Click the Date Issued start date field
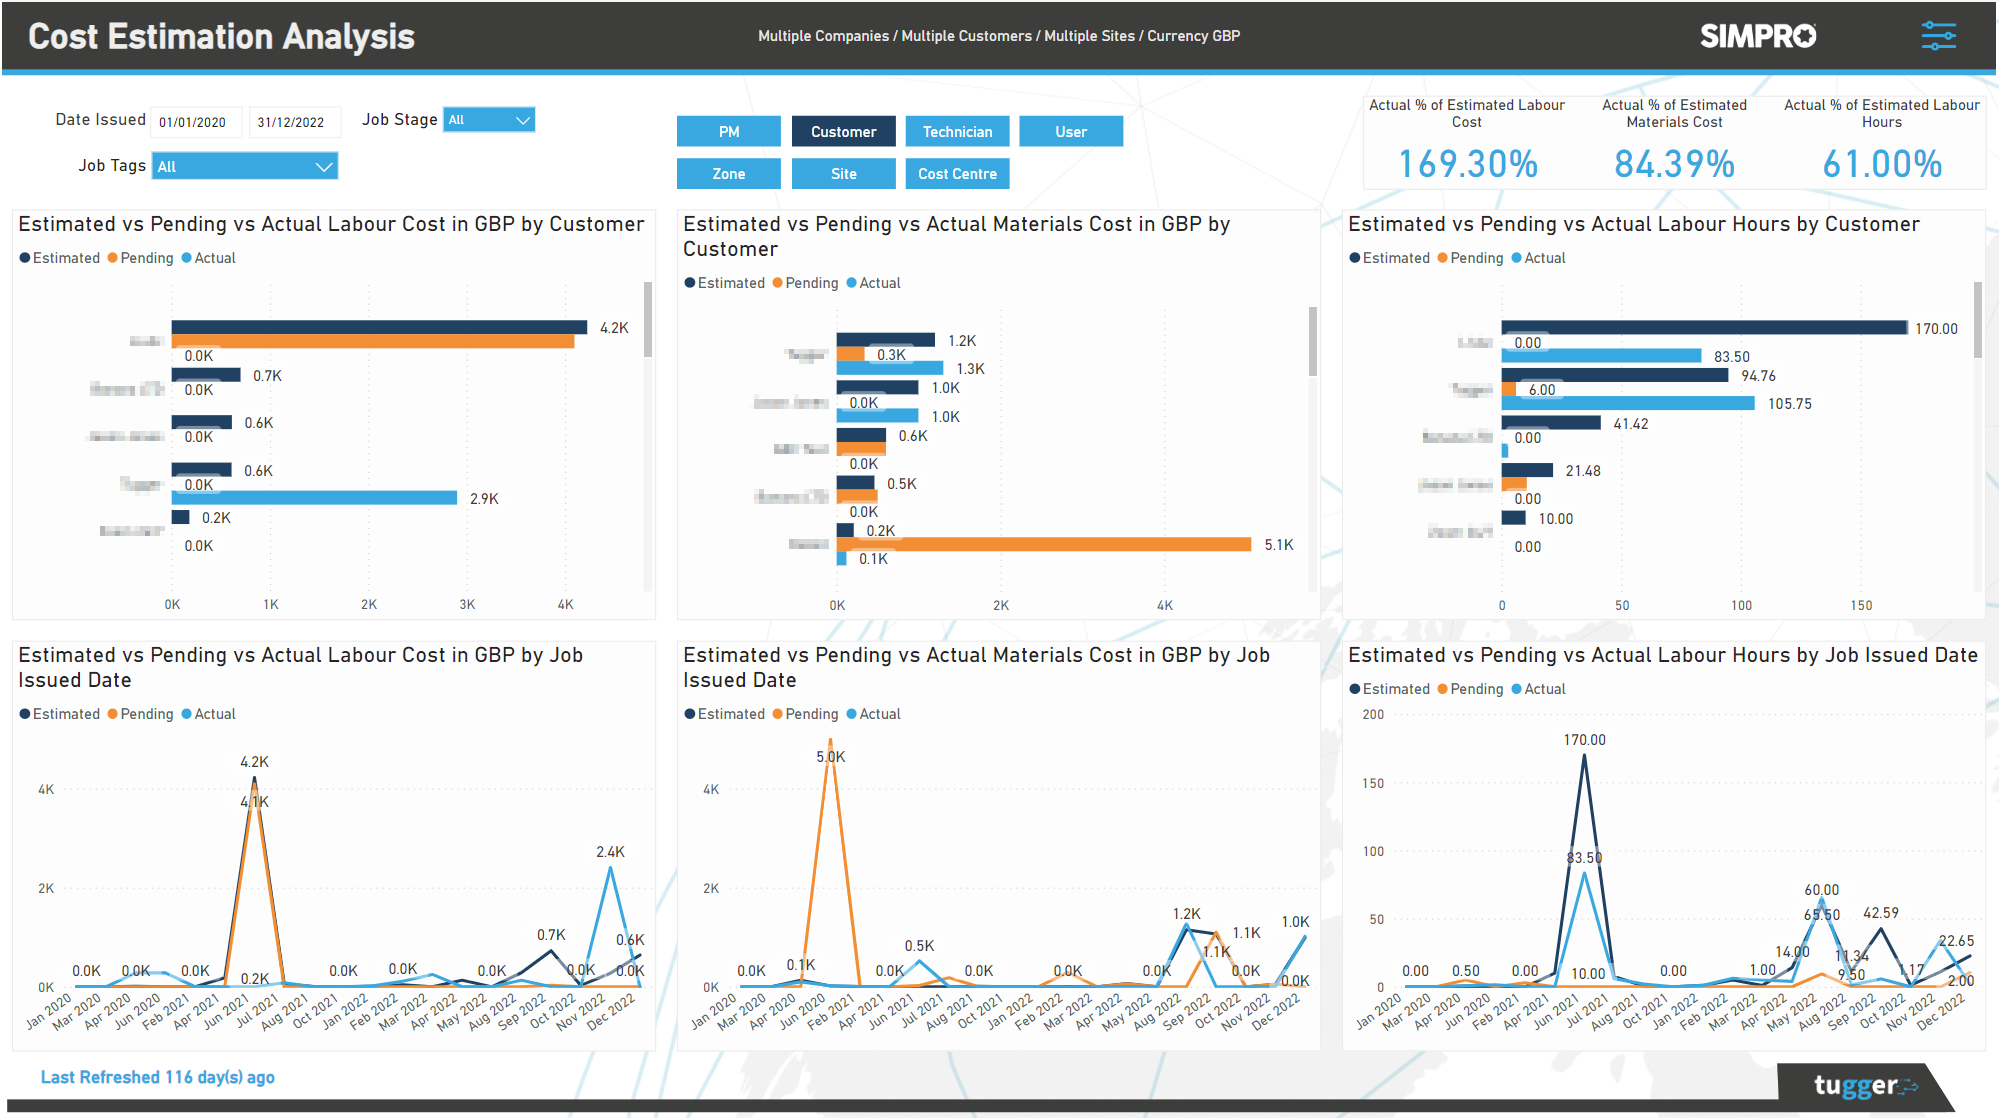This screenshot has height=1118, width=1999. pos(195,121)
